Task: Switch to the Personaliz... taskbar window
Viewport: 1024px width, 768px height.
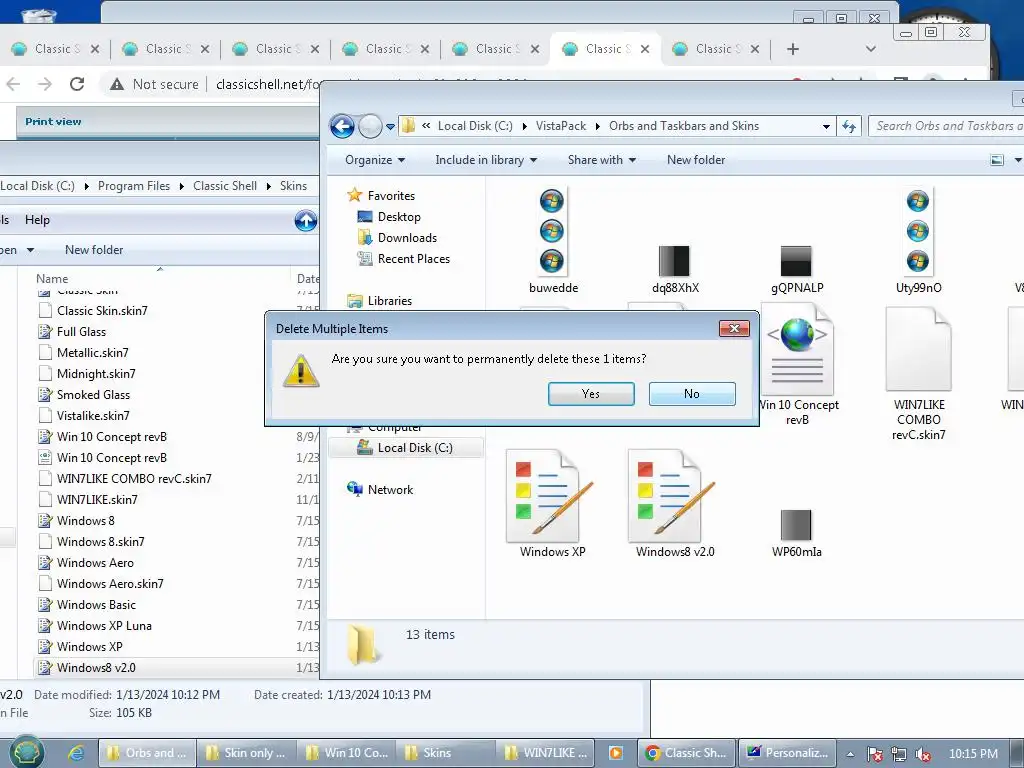Action: 788,753
